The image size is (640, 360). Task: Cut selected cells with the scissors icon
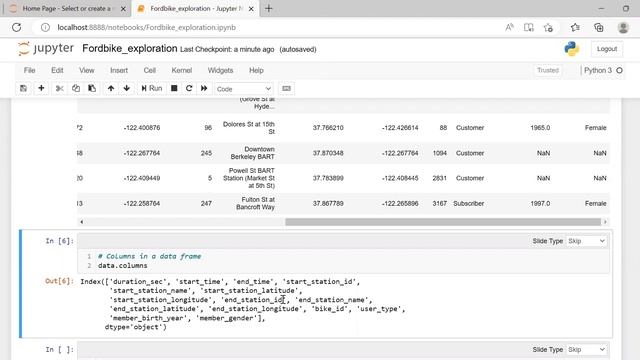pyautogui.click(x=60, y=88)
